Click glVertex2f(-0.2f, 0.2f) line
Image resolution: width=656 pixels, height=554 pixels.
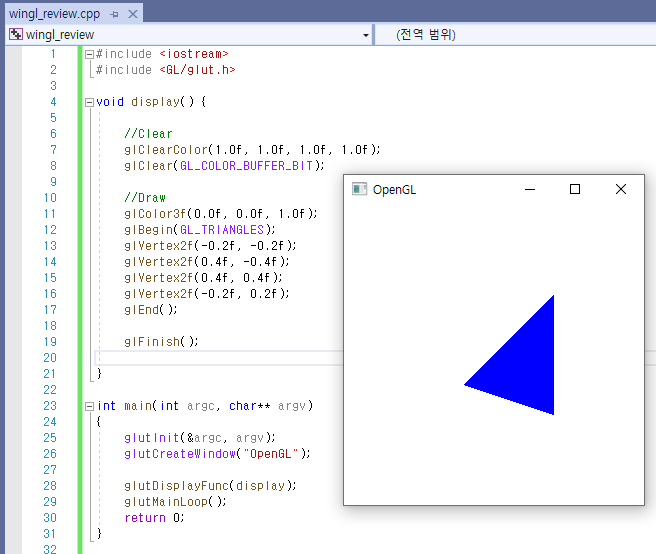tap(207, 294)
